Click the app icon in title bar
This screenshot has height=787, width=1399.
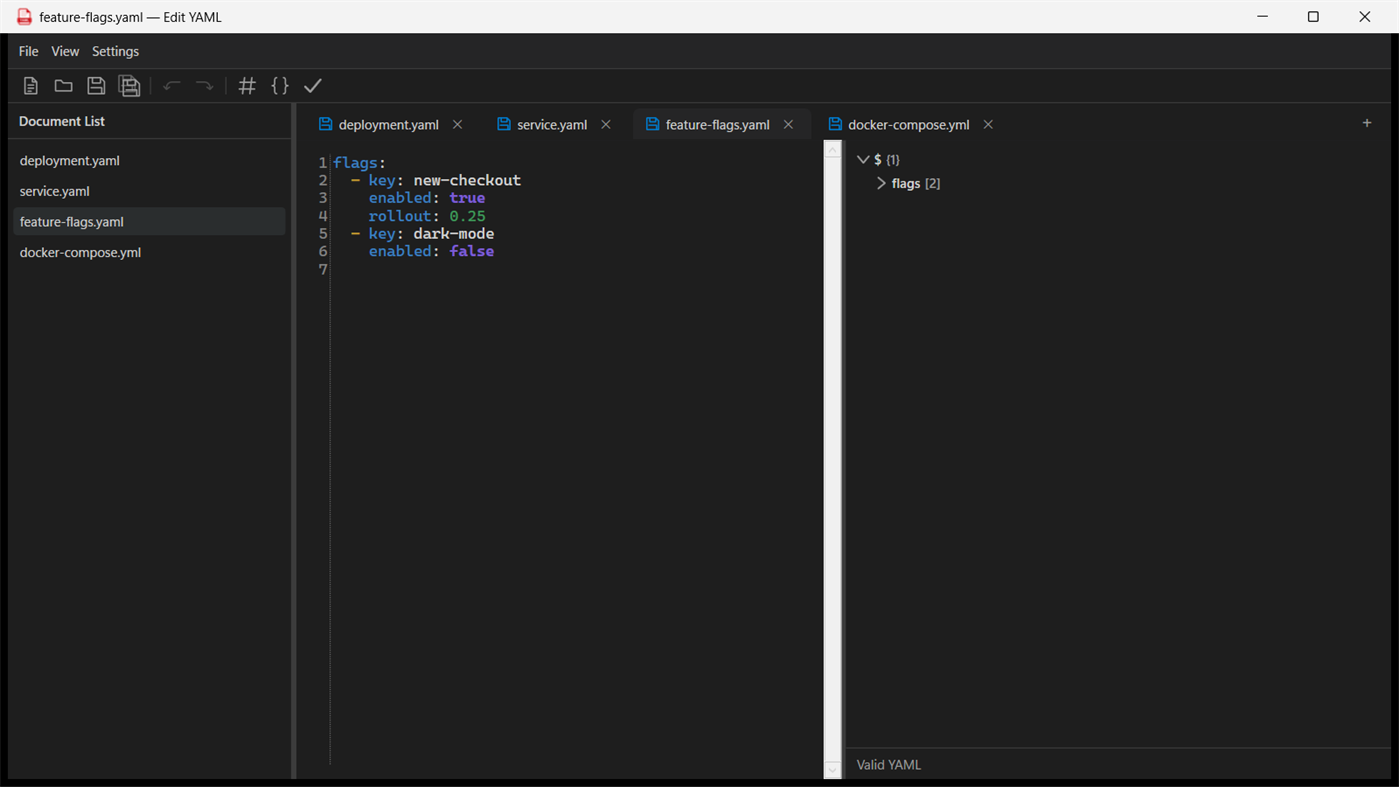[24, 17]
